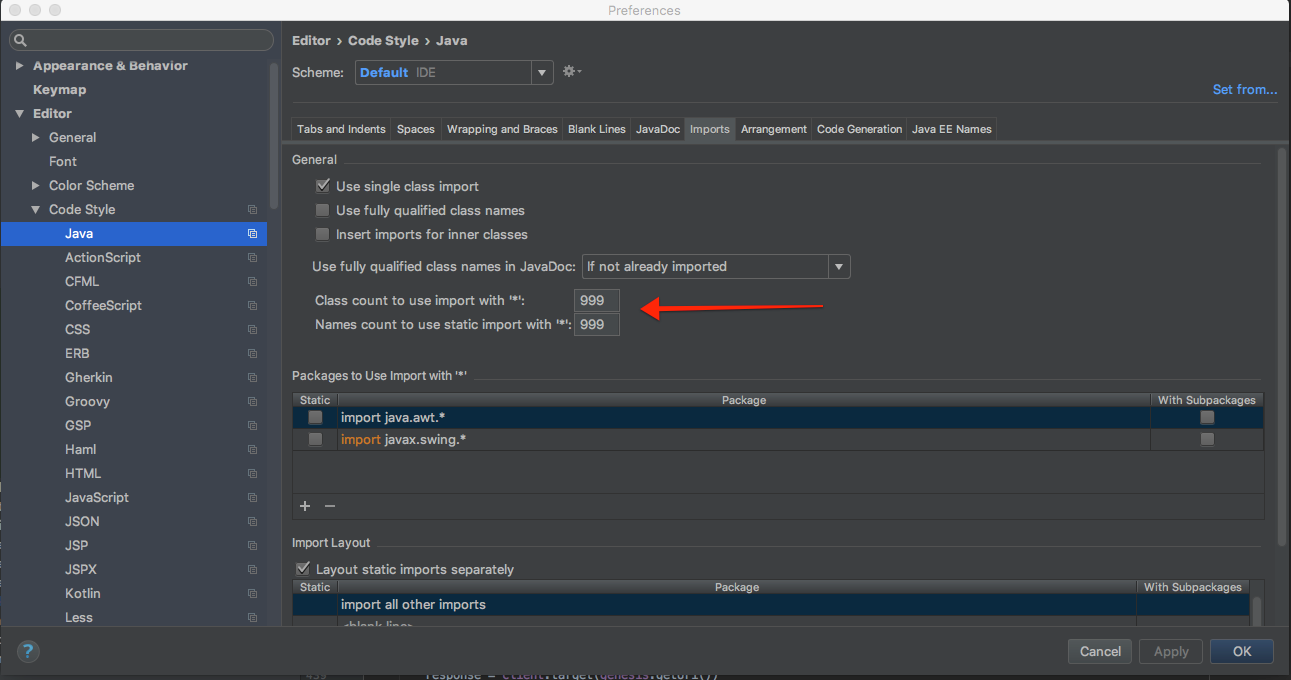Collapse the Code Style node
The width and height of the screenshot is (1291, 680).
(35, 210)
